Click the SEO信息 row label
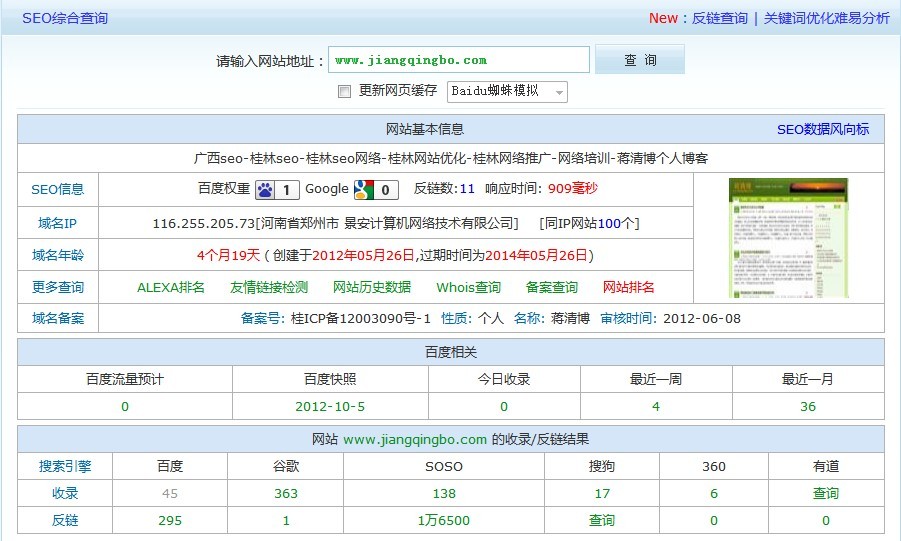Screen dimensions: 901x541 [x=57, y=190]
